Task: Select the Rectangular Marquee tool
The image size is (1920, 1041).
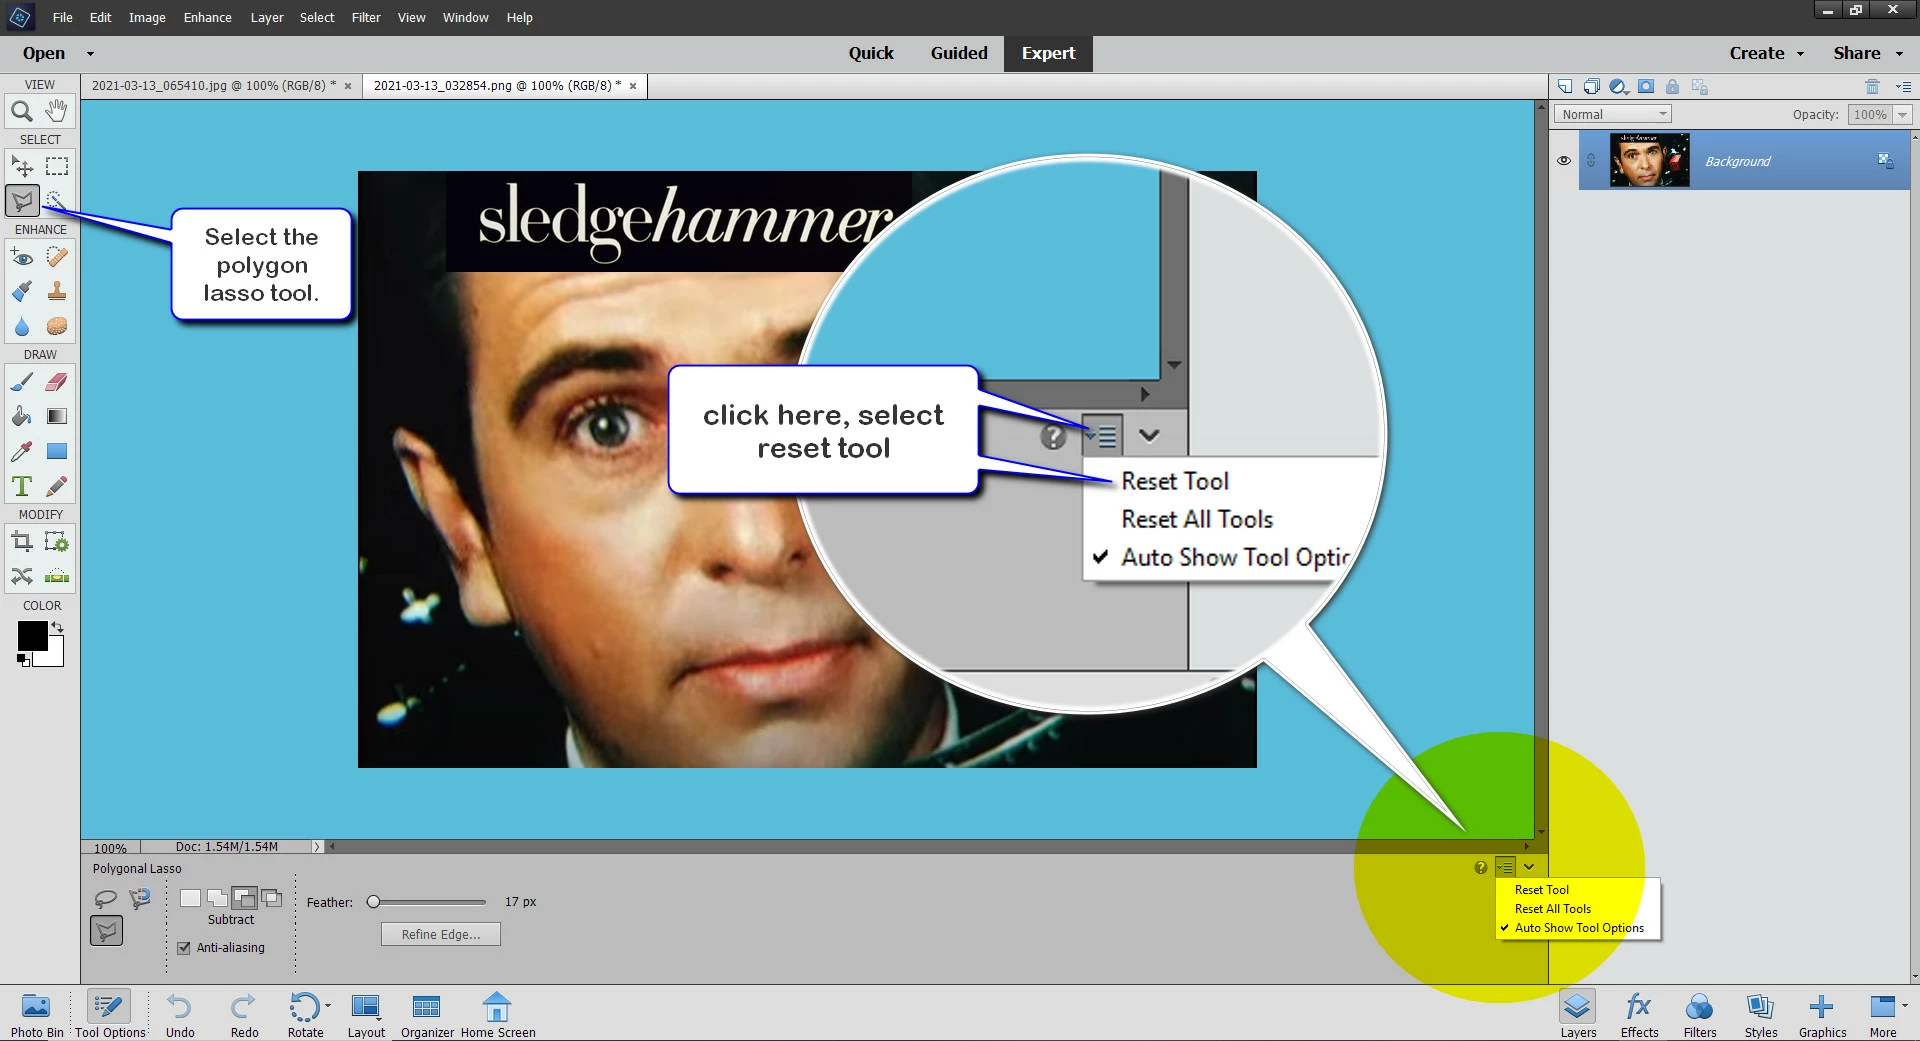Action: coord(57,166)
